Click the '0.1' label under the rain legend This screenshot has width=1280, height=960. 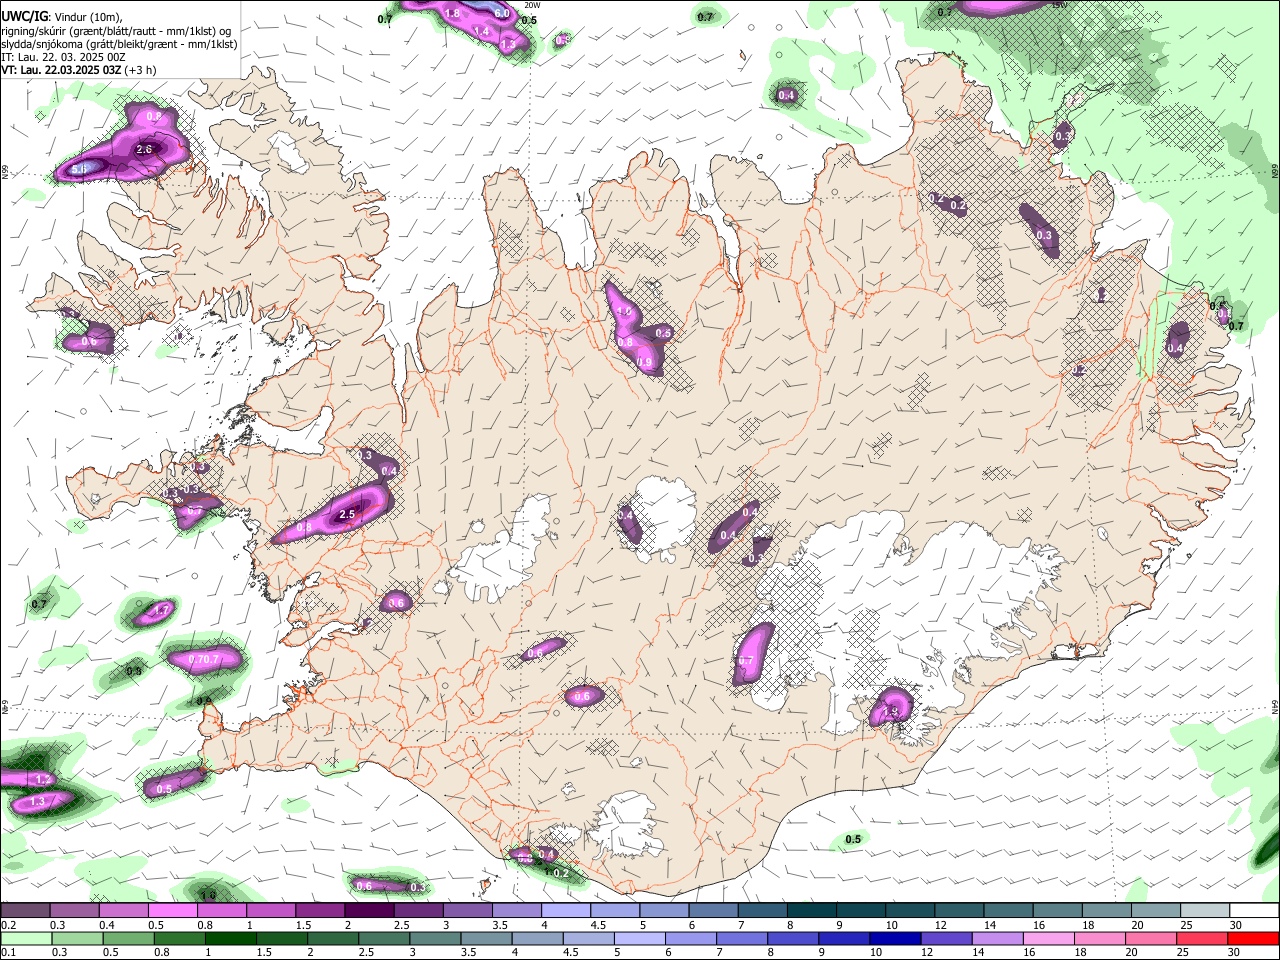[x=7, y=953]
